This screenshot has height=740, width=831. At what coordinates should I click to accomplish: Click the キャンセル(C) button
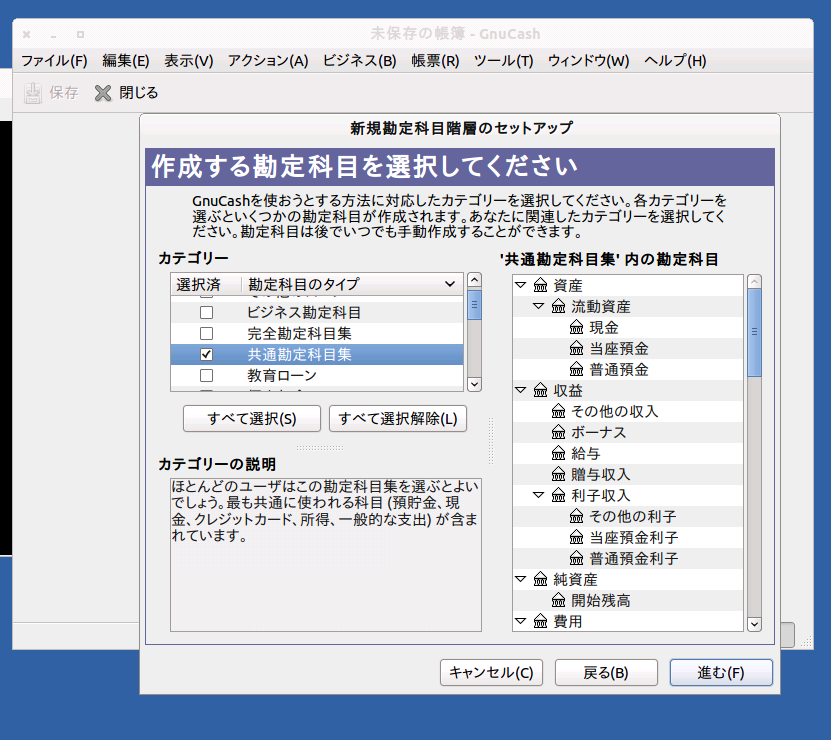tap(491, 673)
